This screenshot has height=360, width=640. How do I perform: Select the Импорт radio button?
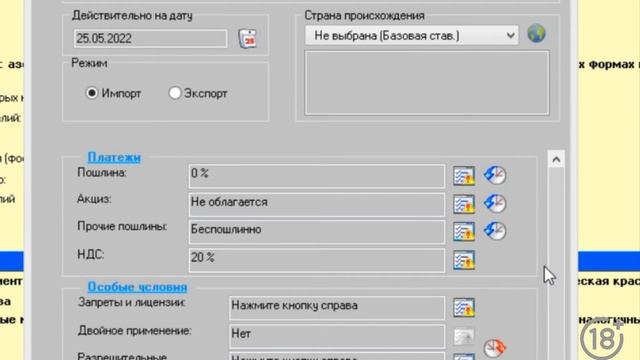[x=92, y=93]
